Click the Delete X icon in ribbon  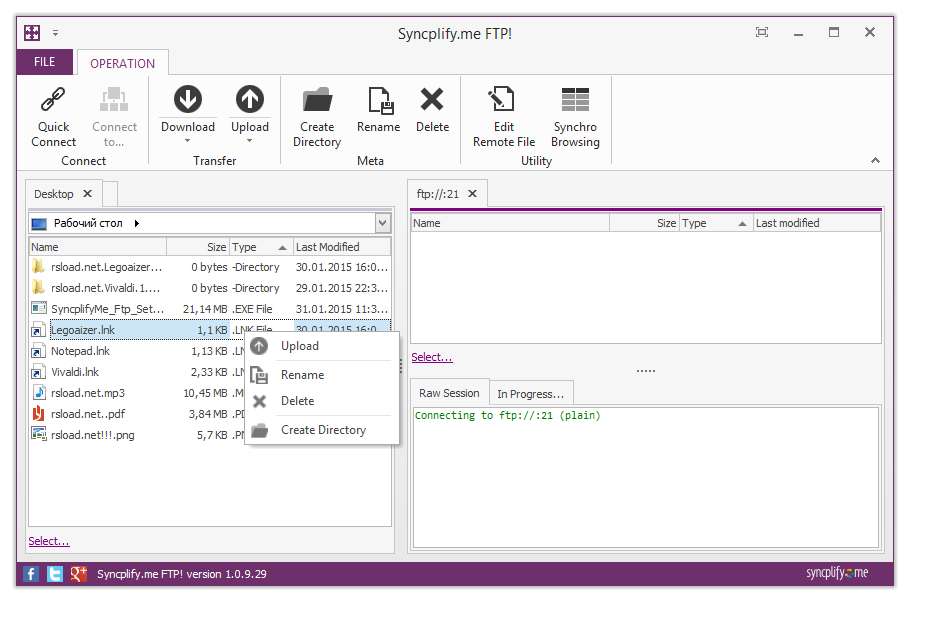click(432, 99)
